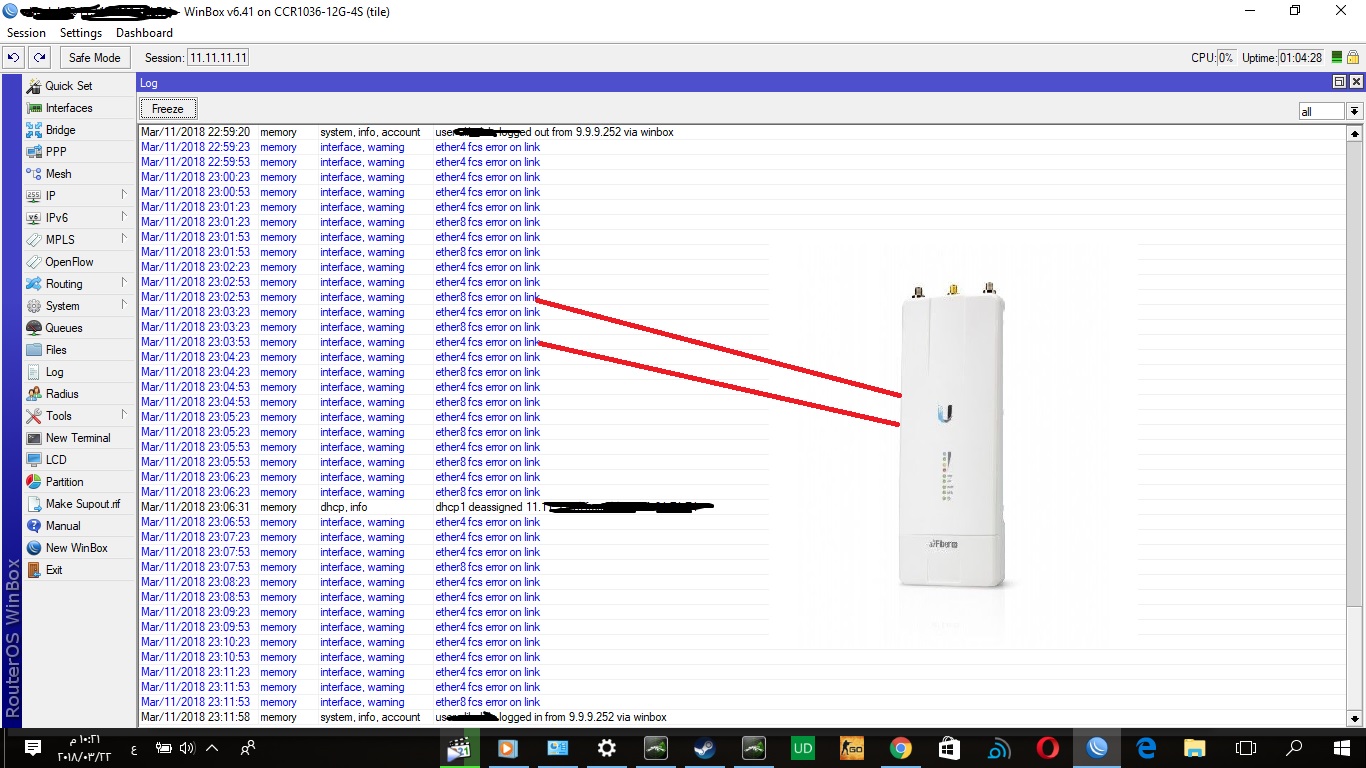Open the LCD settings
1366x768 pixels.
(56, 460)
